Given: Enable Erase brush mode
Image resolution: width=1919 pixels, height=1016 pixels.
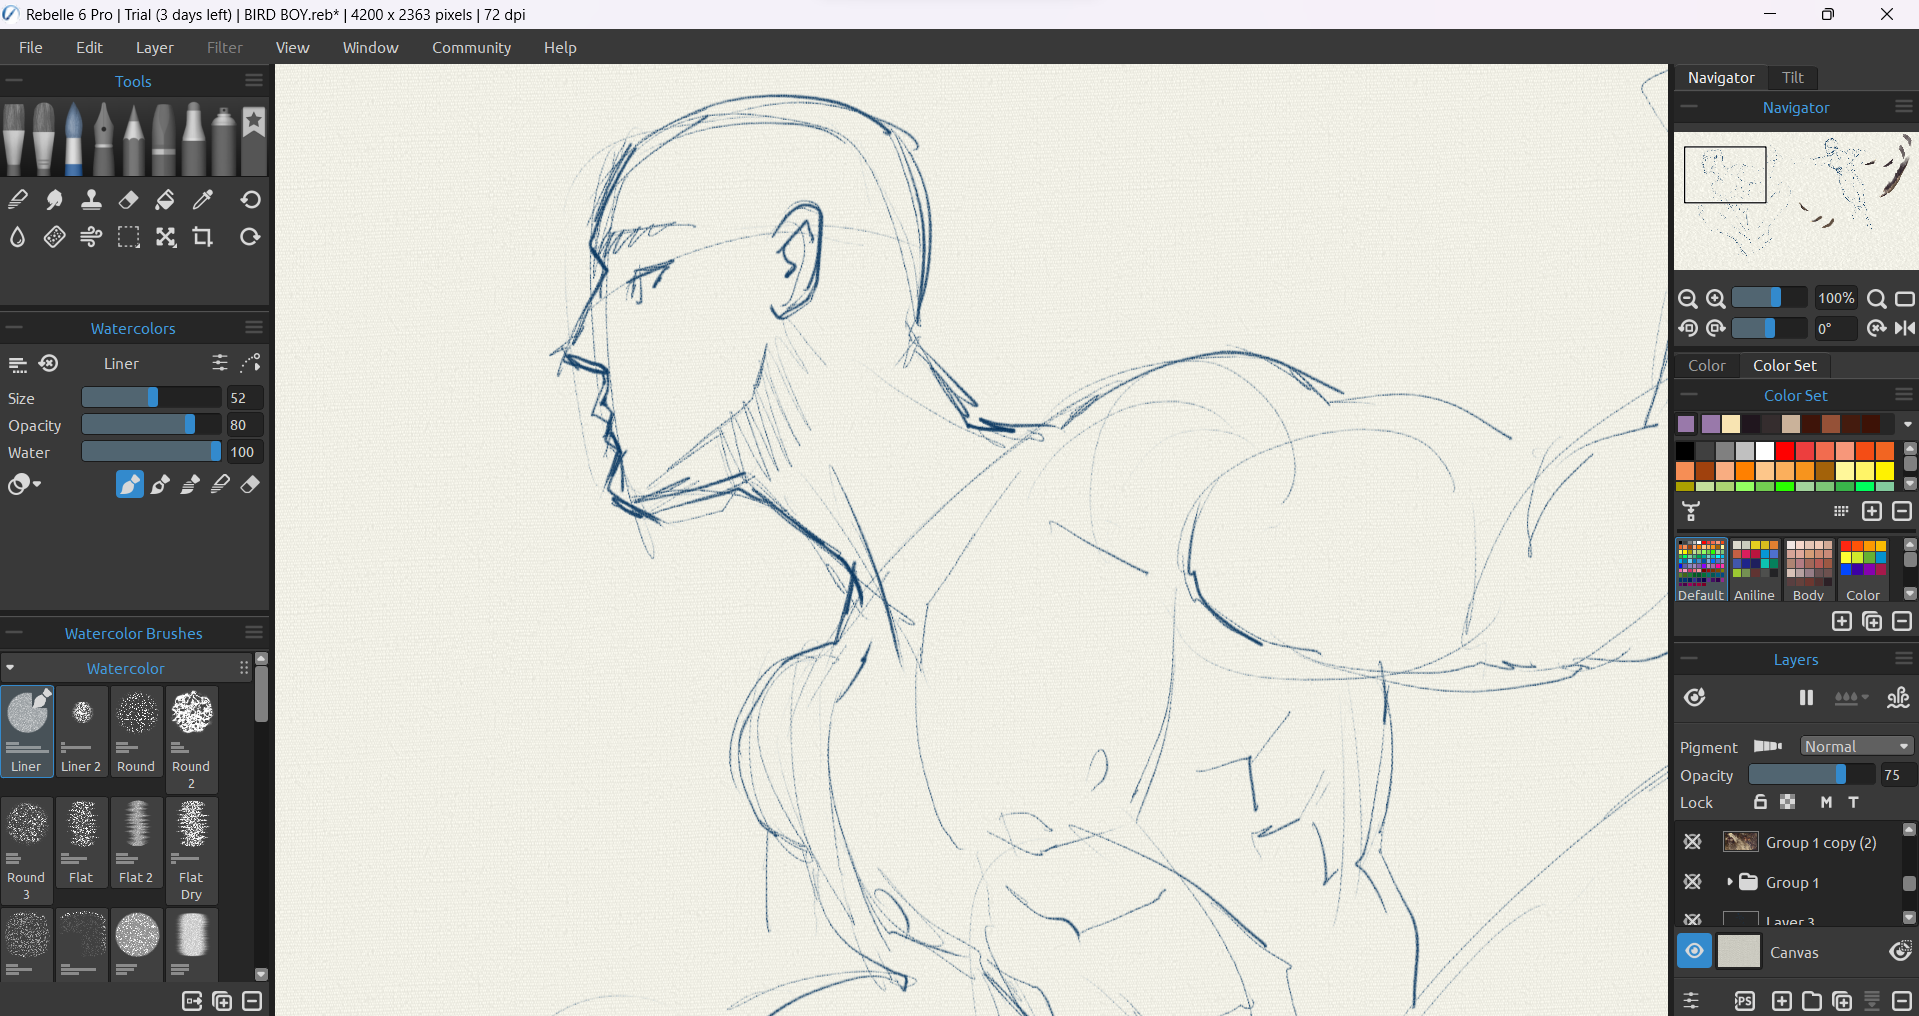Looking at the screenshot, I should pyautogui.click(x=250, y=485).
